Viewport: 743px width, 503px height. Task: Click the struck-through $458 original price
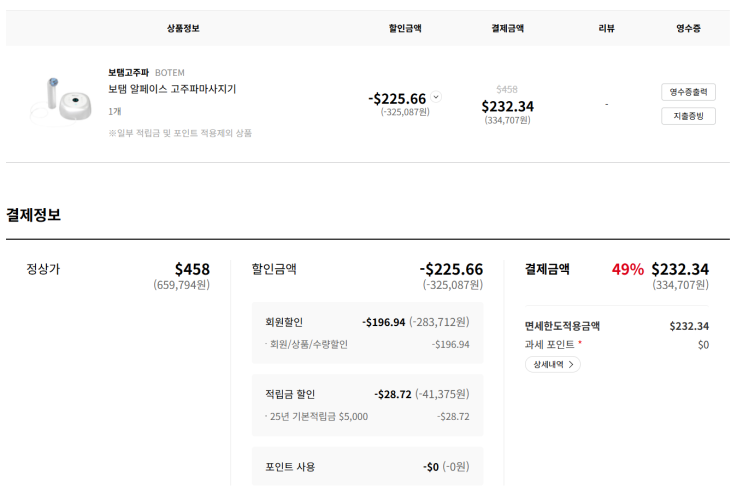(x=507, y=89)
